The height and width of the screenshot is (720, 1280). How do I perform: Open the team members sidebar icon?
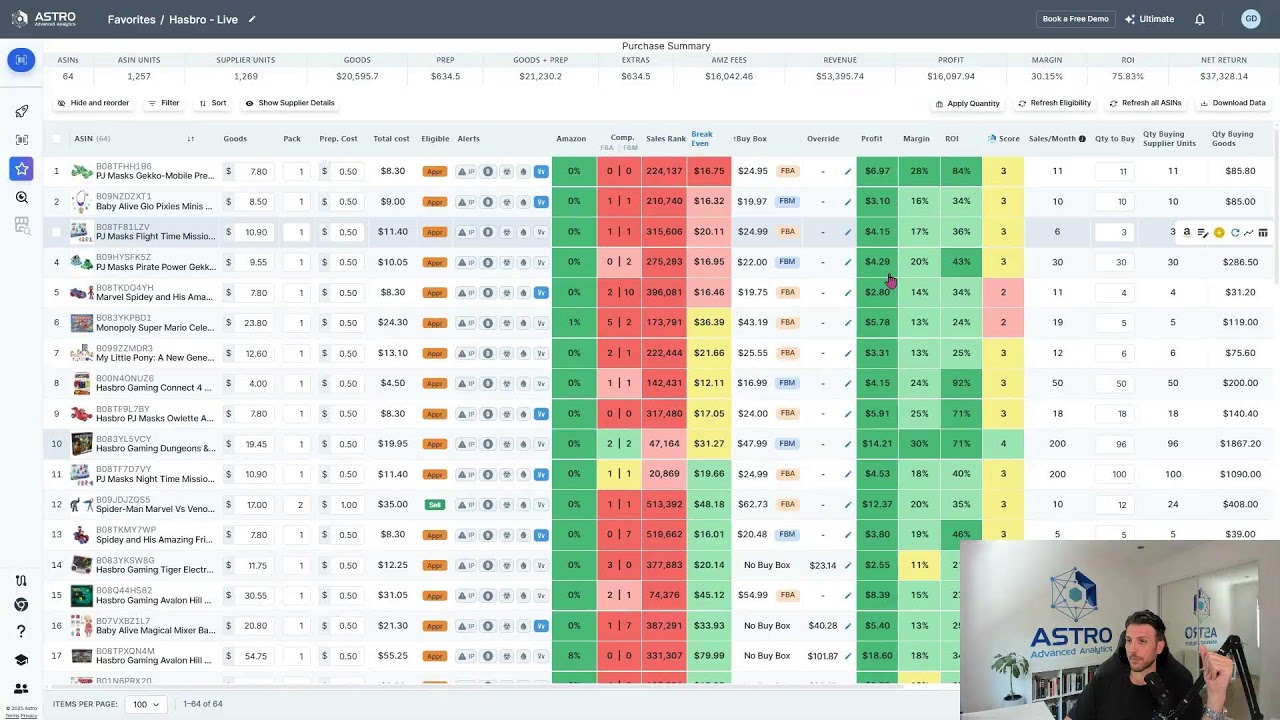click(x=21, y=689)
